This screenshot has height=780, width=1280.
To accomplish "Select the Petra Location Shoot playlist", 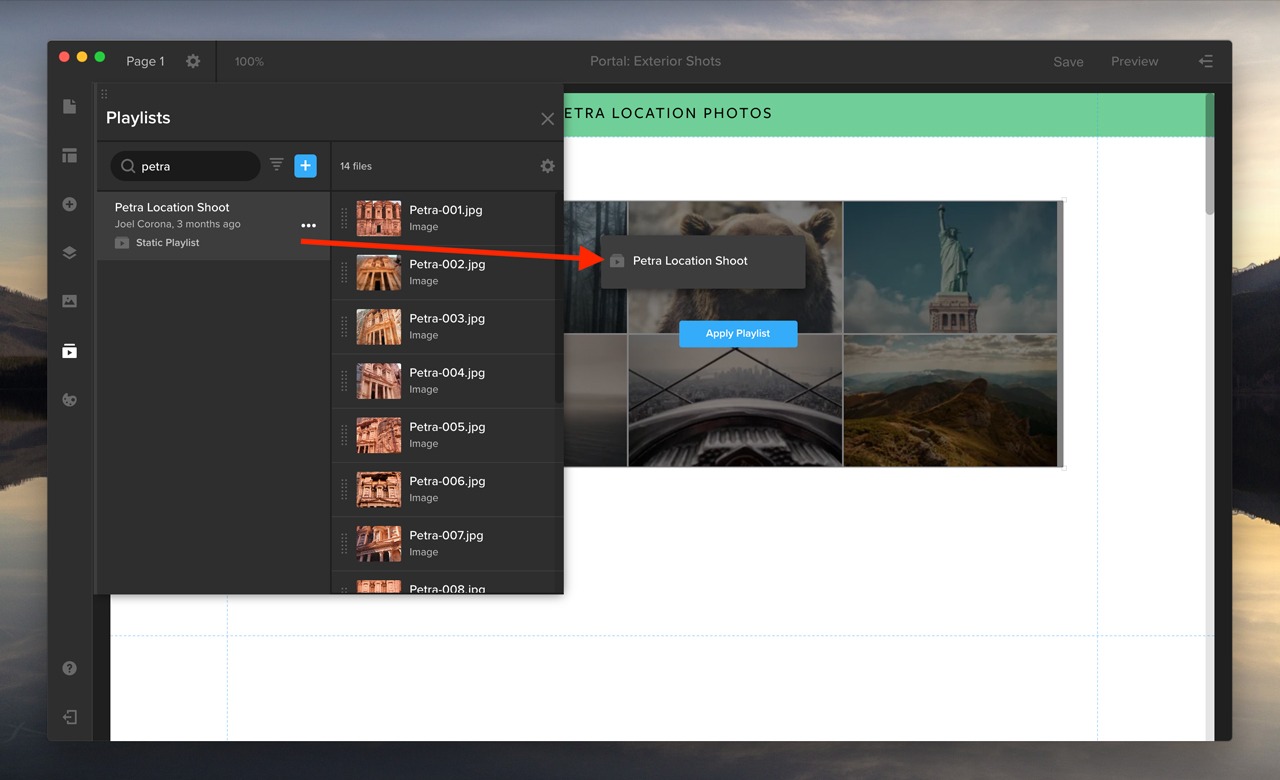I will (213, 226).
